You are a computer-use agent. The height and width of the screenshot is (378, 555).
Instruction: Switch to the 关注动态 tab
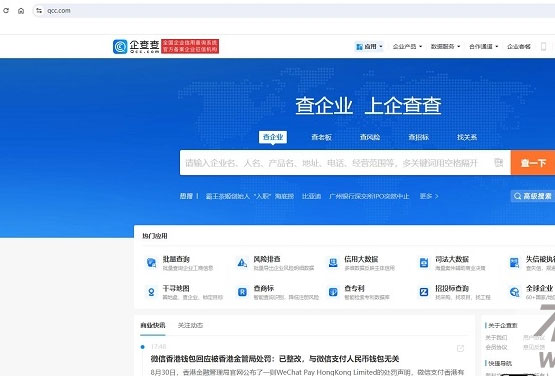pyautogui.click(x=190, y=325)
